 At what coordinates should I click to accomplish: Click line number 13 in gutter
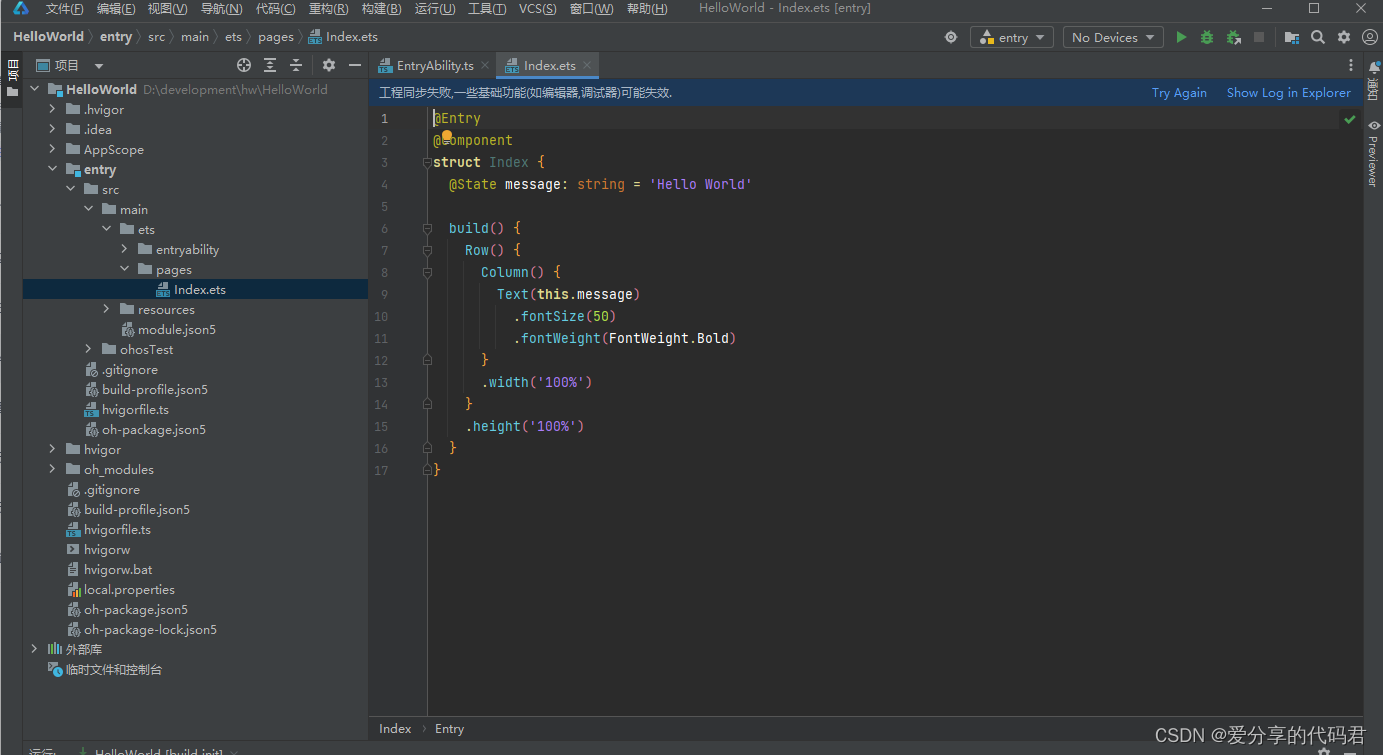tap(381, 382)
